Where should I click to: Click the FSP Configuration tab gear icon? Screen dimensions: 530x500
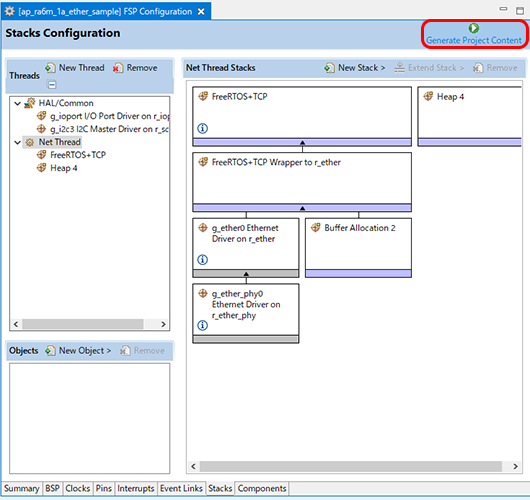point(9,11)
